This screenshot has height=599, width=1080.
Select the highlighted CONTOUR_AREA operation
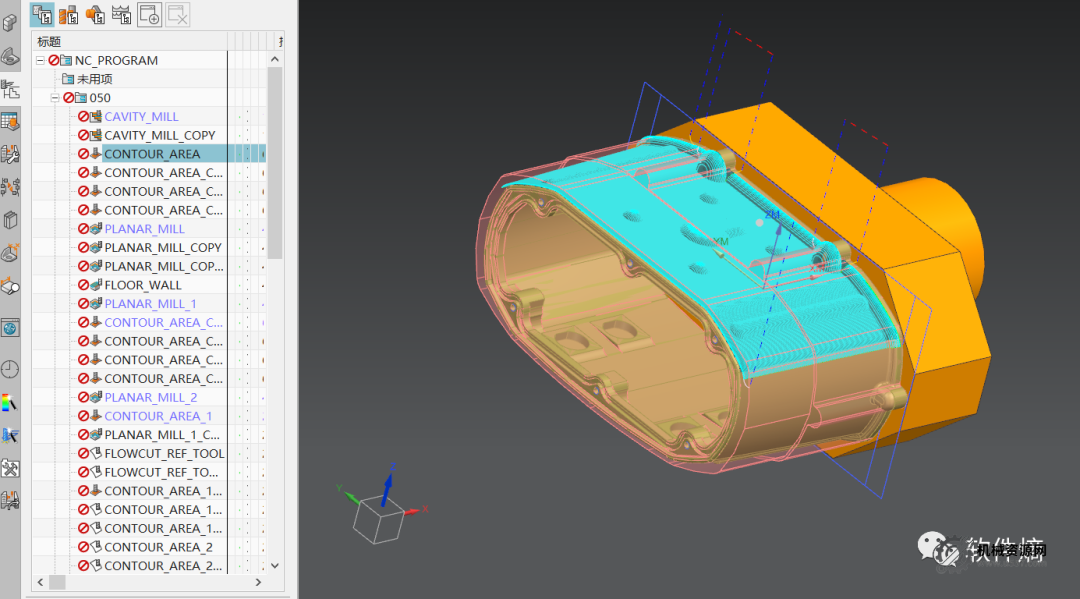click(152, 154)
